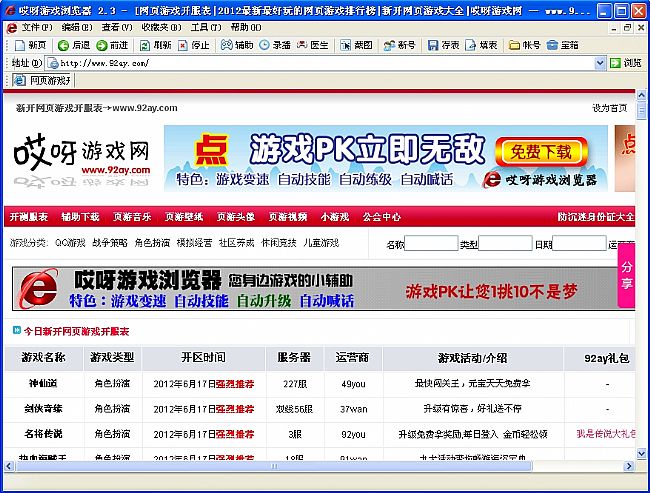650x493 pixels.
Task: Open the 页游壁纸 nav item
Action: pyautogui.click(x=184, y=217)
